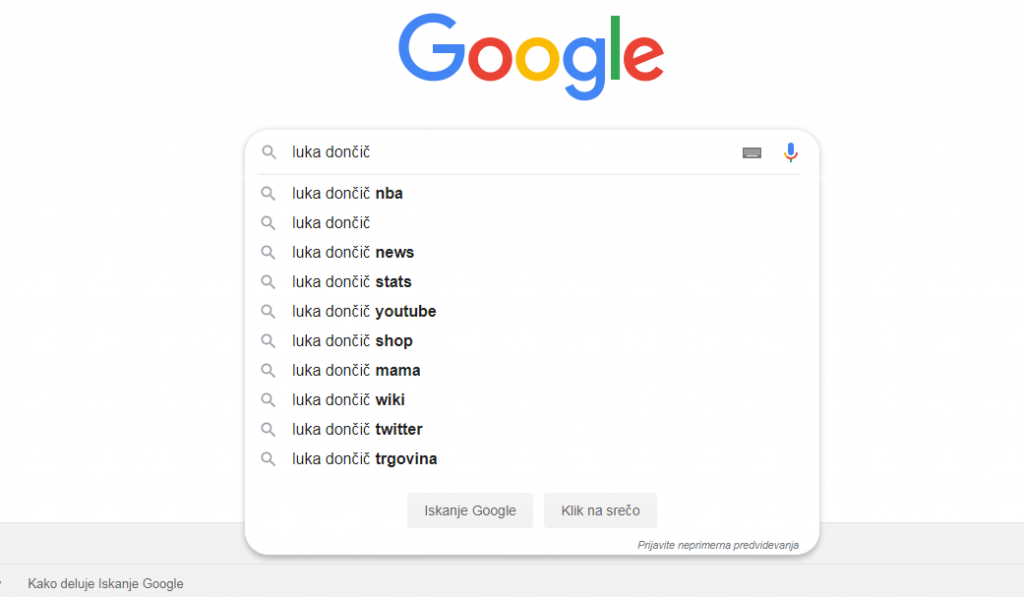Viewport: 1024px width, 597px height.
Task: Click the magnifier icon beside 'luka dončič trgovina'
Action: coord(268,459)
